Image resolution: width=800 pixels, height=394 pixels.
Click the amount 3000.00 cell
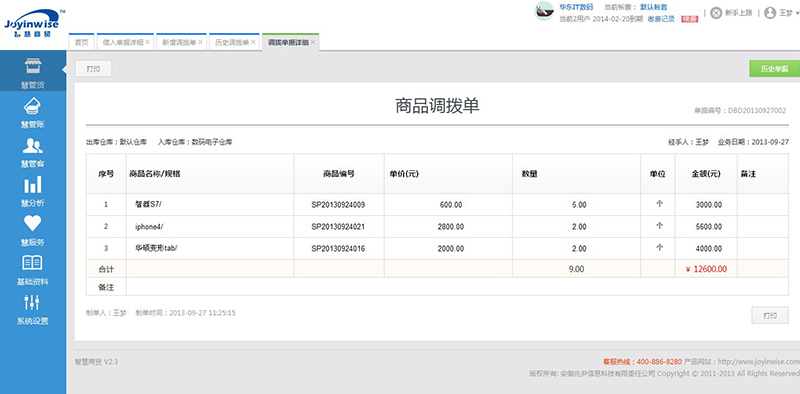(706, 205)
